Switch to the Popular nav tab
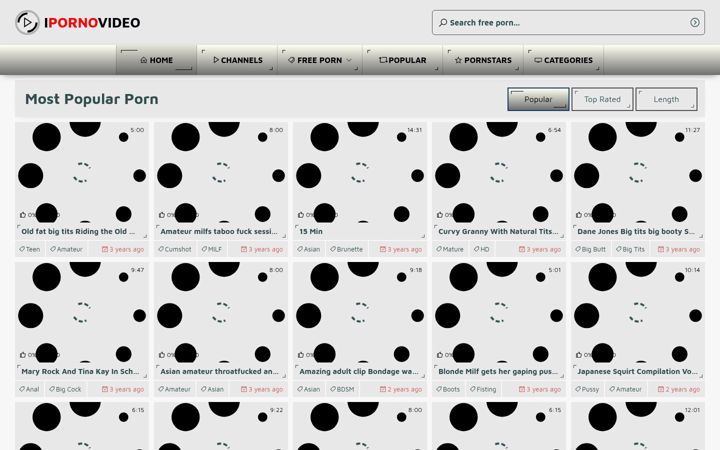This screenshot has width=720, height=450. (x=402, y=60)
